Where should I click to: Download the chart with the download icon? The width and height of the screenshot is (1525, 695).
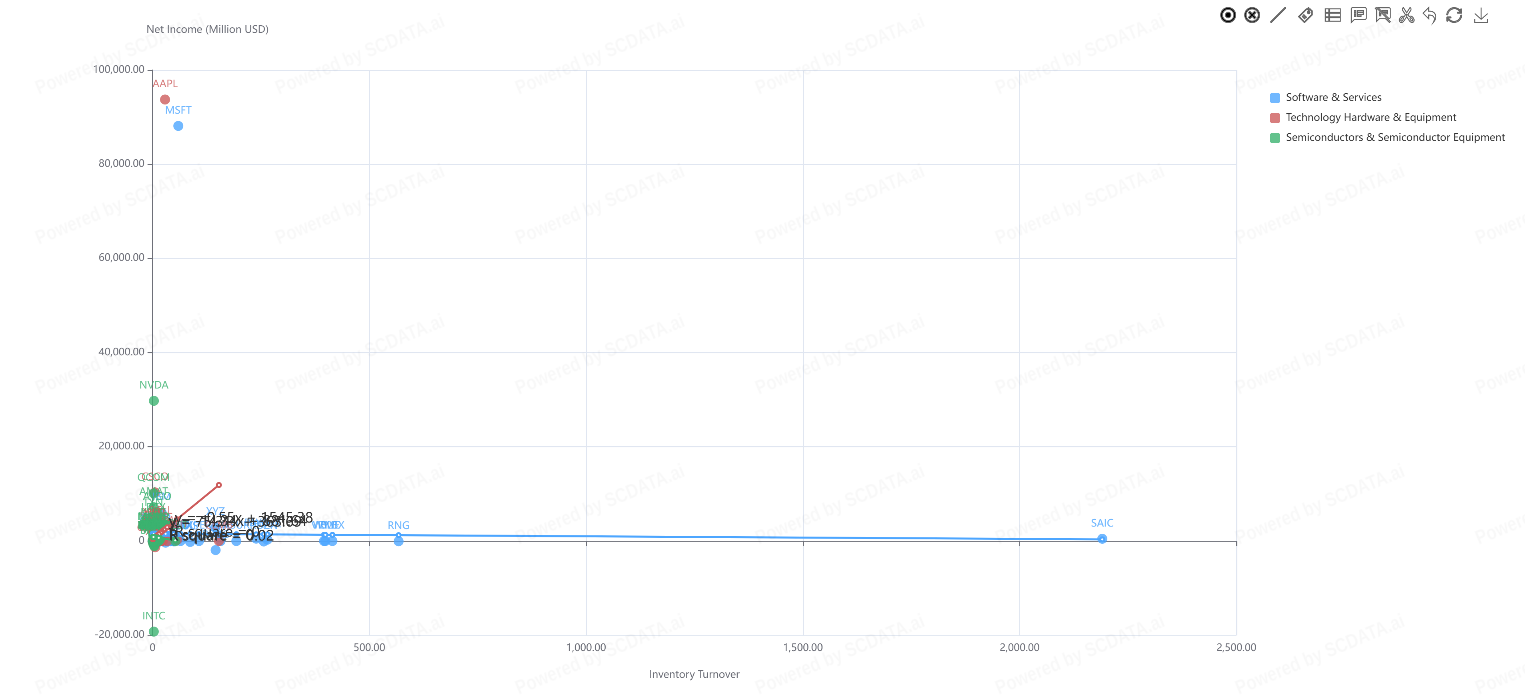click(1482, 15)
